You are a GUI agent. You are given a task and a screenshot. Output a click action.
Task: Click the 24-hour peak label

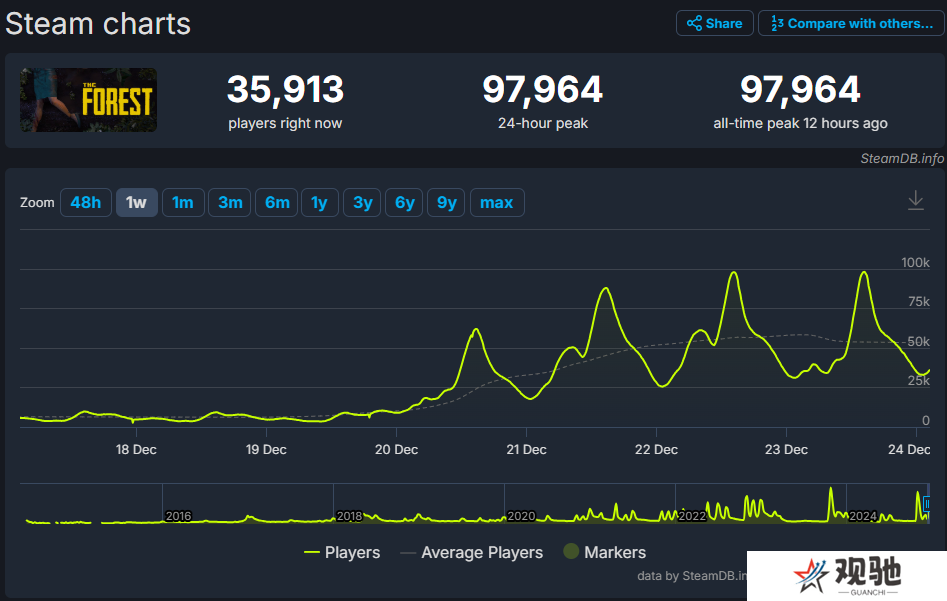(x=542, y=123)
